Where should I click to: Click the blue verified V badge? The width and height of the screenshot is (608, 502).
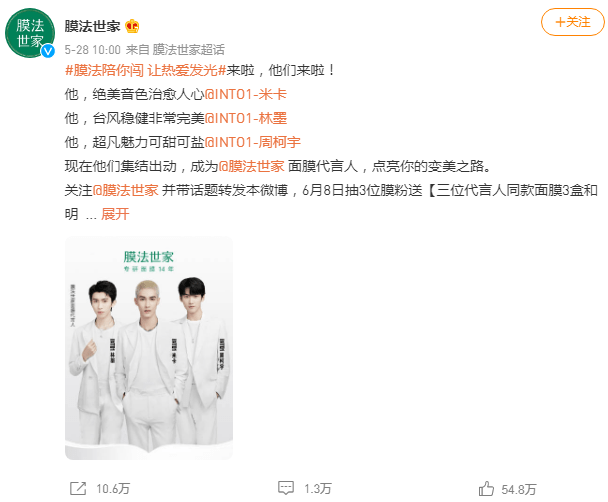coord(48,51)
